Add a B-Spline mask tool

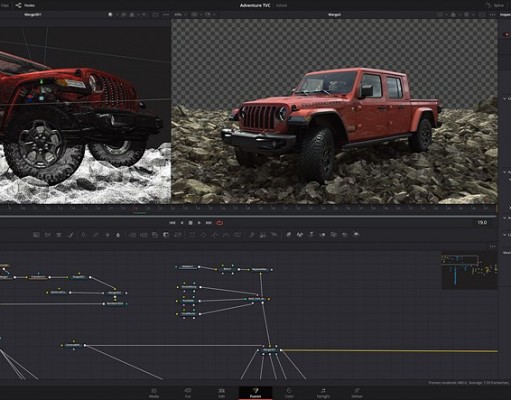(226, 235)
